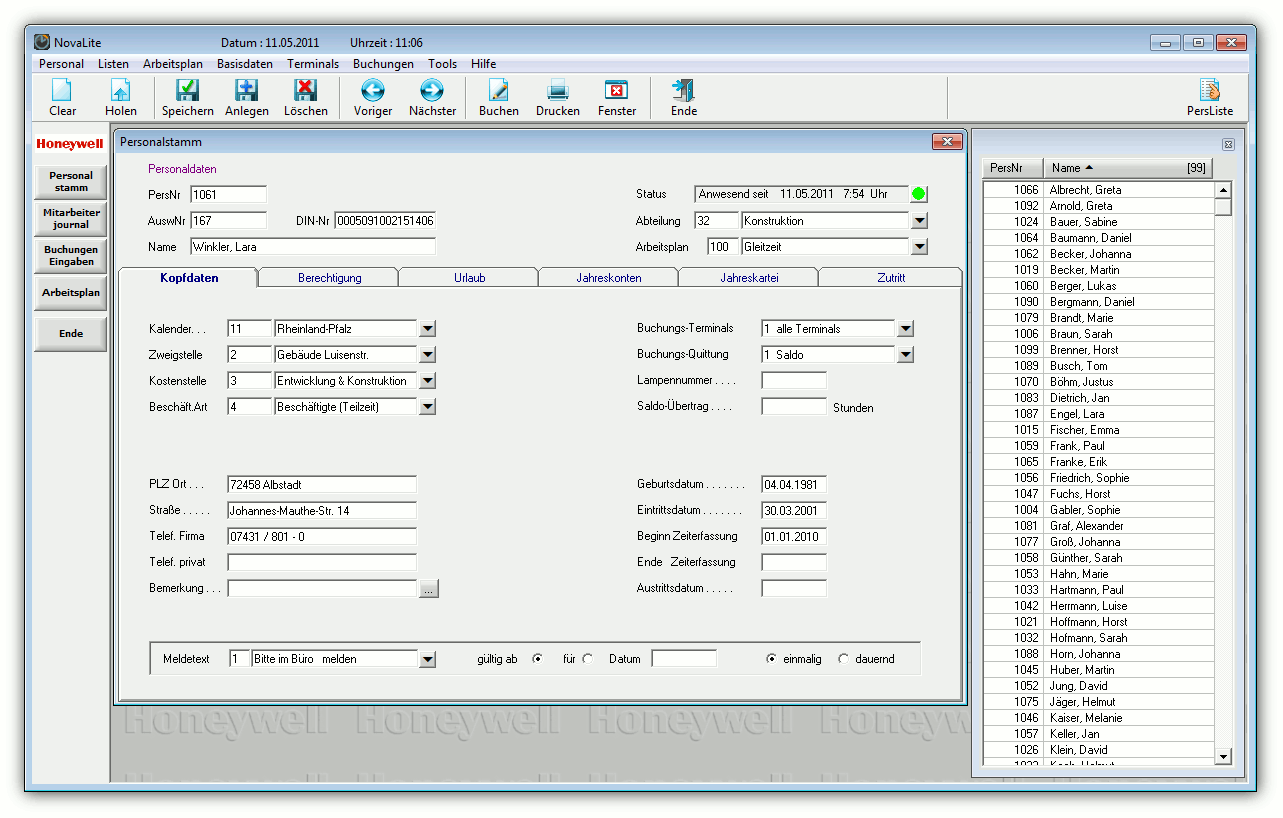Open the Terminals menu
This screenshot has height=818, width=1283.
point(313,64)
